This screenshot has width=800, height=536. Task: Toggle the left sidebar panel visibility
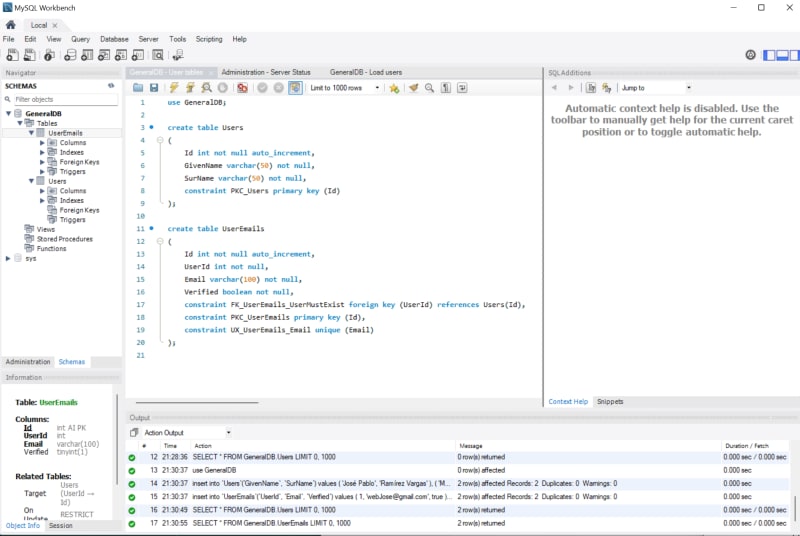pos(769,55)
